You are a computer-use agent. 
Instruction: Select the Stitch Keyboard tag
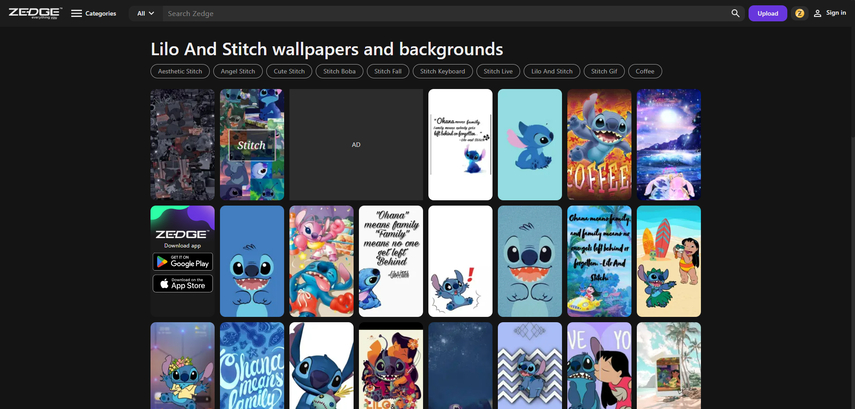[442, 71]
